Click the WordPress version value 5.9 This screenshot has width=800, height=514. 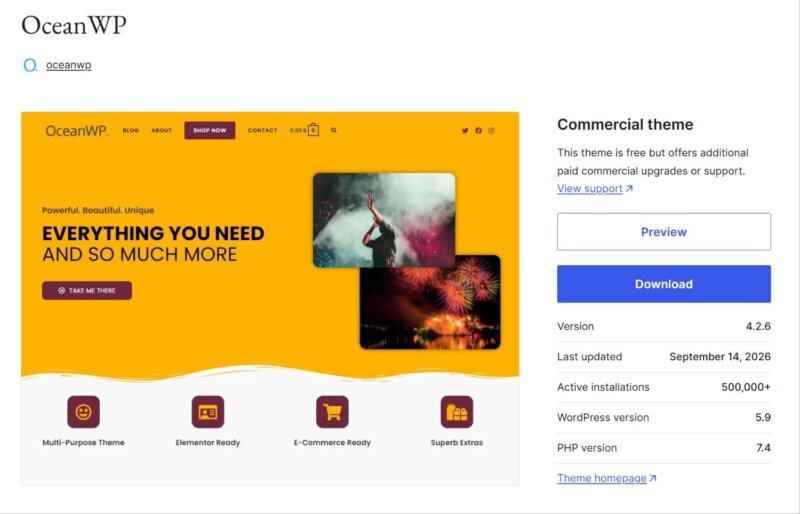(x=763, y=418)
